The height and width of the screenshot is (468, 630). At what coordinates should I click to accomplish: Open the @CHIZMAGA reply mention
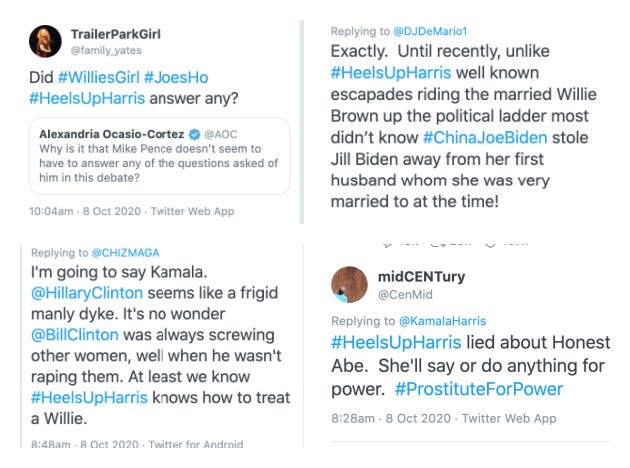[125, 253]
